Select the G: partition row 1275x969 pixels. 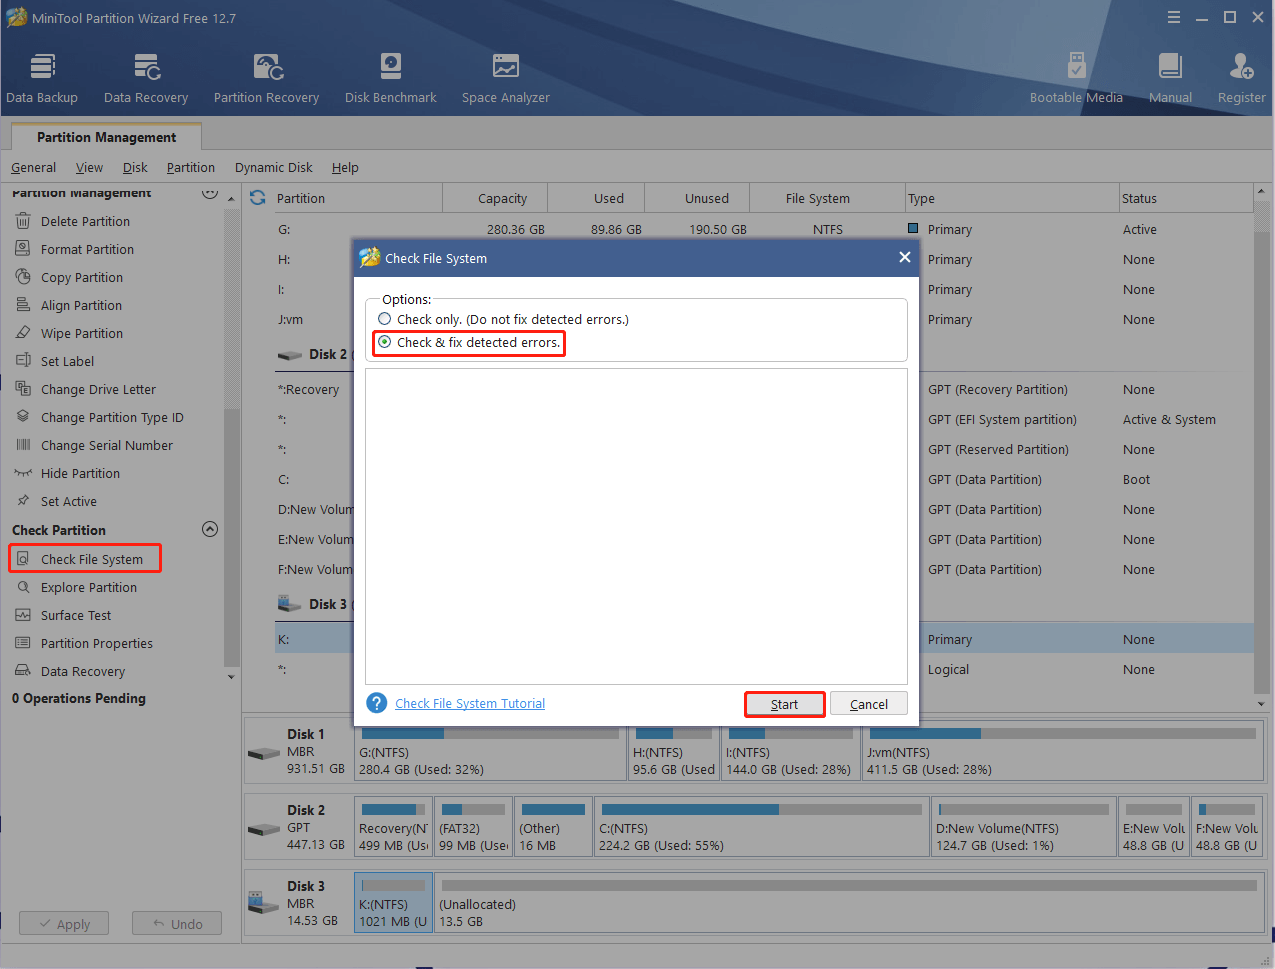(x=764, y=229)
